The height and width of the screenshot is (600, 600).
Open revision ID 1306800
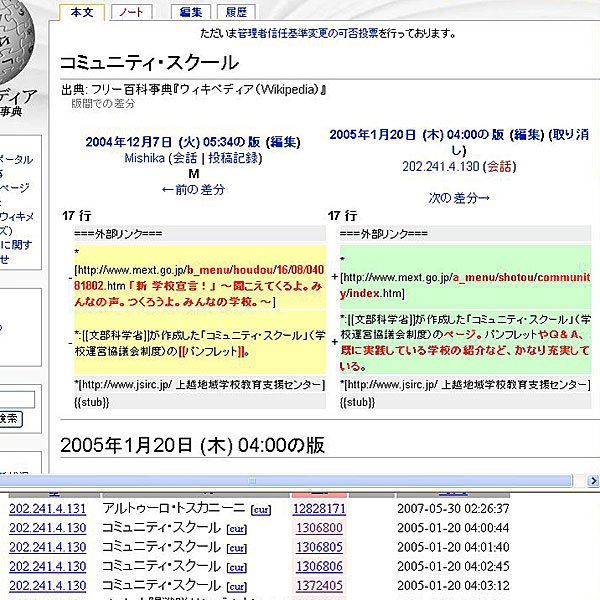[x=319, y=528]
